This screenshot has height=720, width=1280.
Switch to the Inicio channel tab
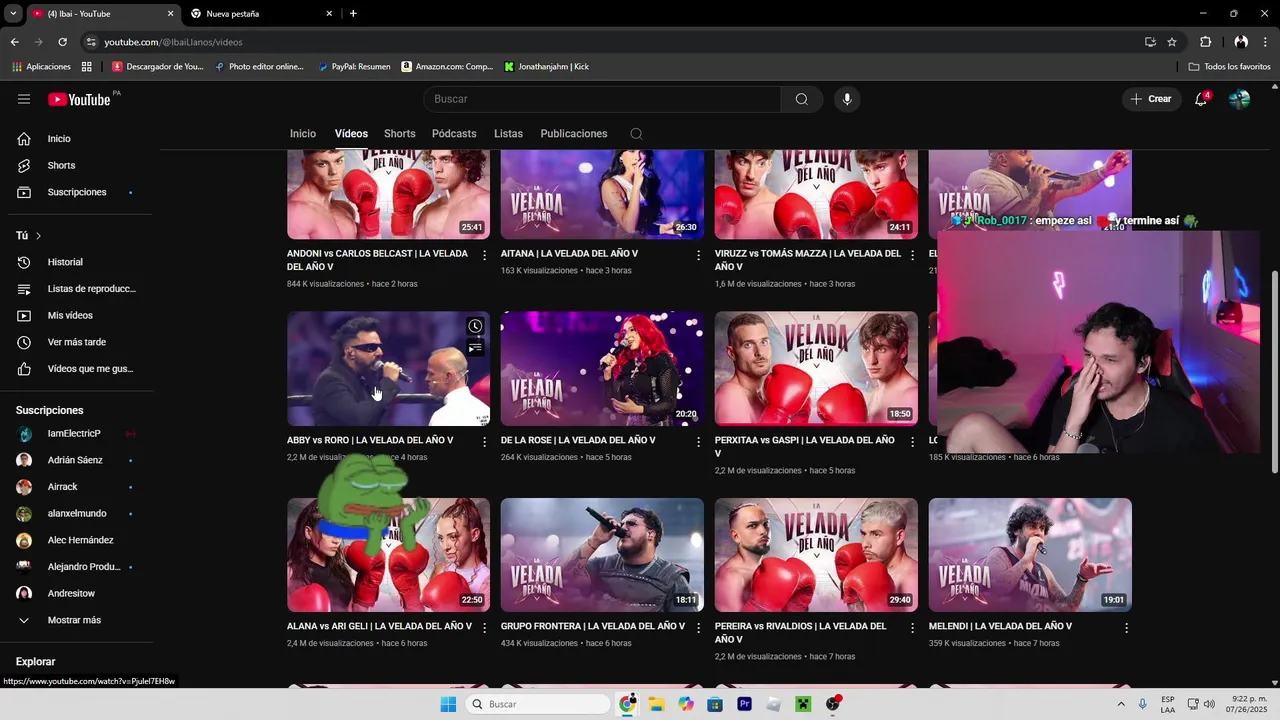(303, 134)
